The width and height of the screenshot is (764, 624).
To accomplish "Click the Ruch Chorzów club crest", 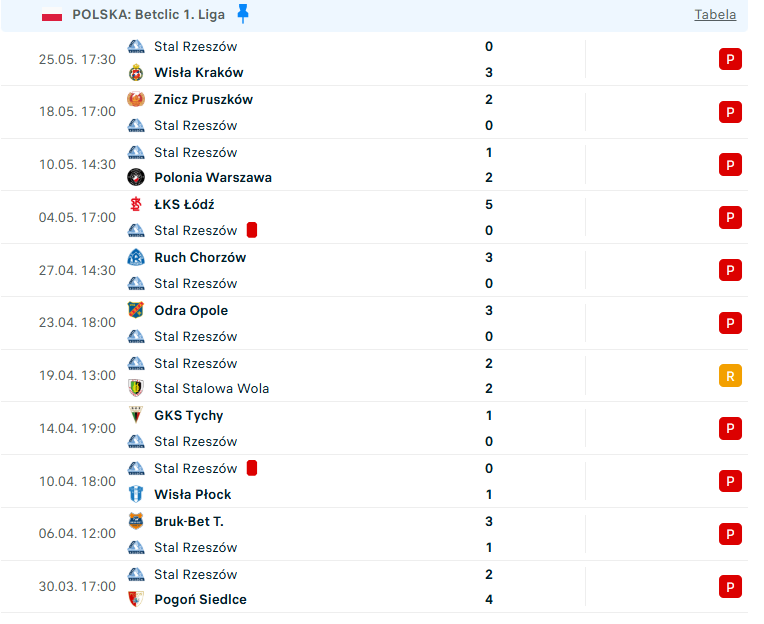I will tap(136, 257).
